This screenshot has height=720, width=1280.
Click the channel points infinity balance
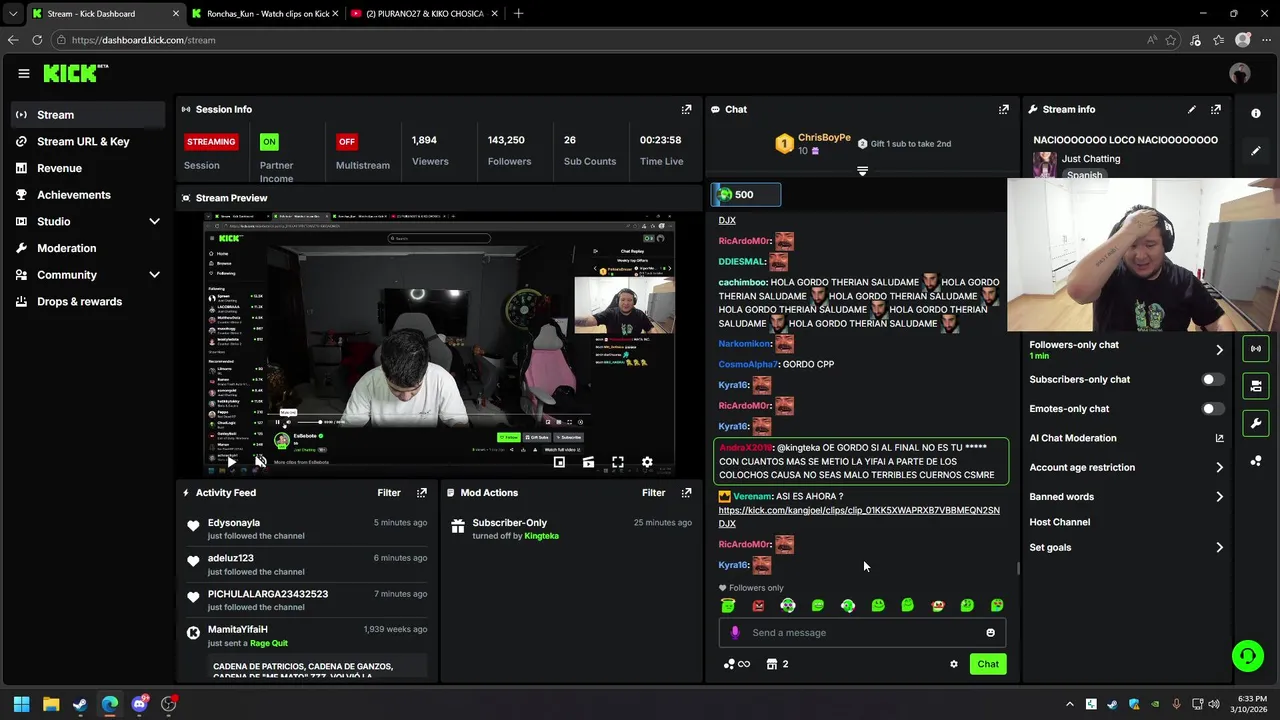[736, 664]
